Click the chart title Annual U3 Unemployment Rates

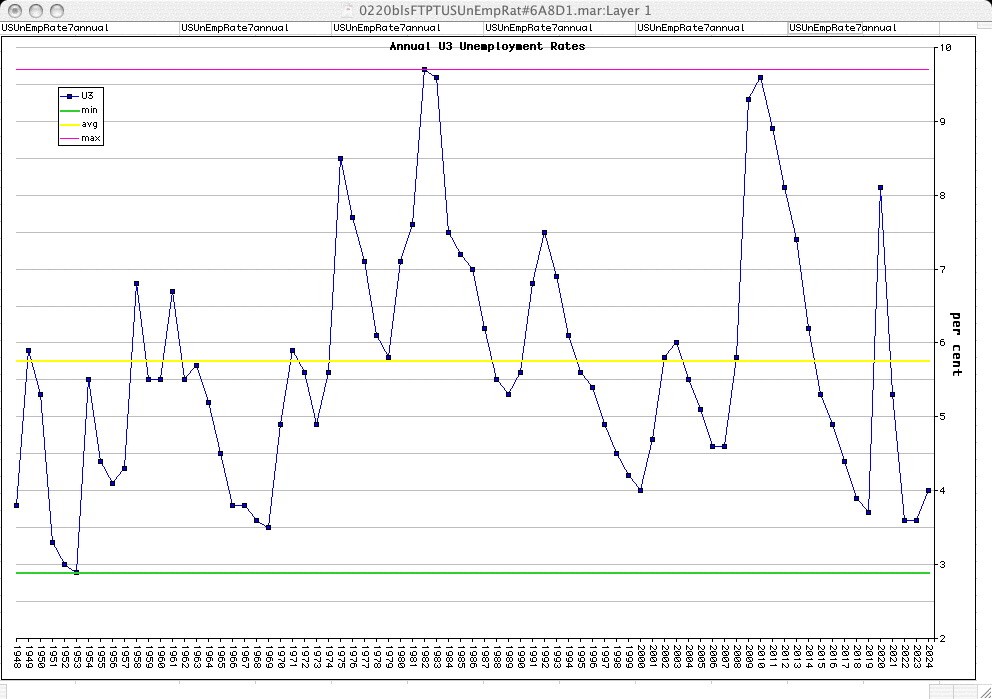click(x=487, y=46)
